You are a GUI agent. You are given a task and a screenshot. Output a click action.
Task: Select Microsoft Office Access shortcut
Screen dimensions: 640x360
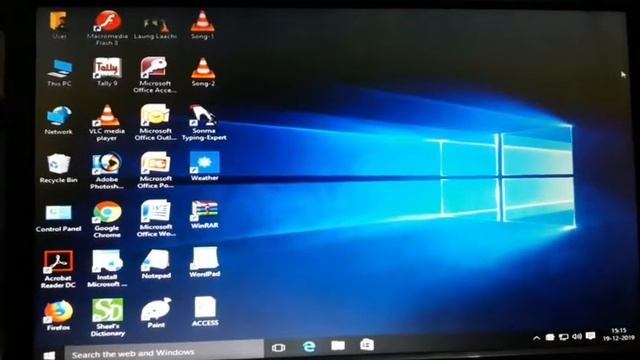tap(155, 75)
